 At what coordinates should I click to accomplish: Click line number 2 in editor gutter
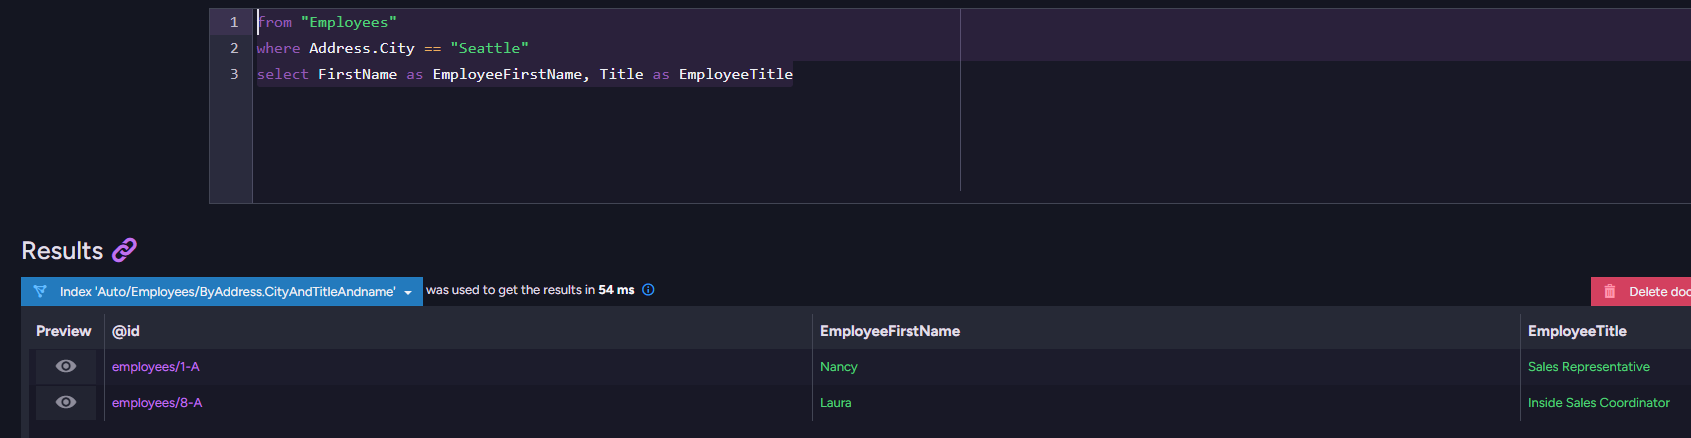234,48
